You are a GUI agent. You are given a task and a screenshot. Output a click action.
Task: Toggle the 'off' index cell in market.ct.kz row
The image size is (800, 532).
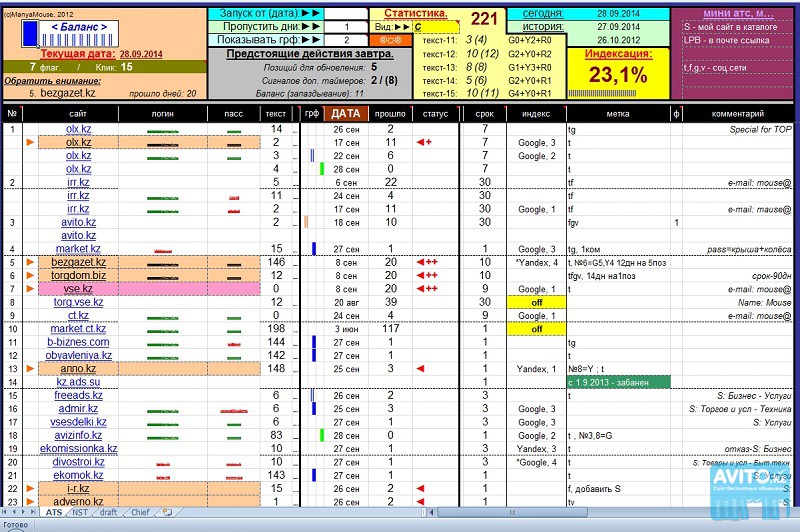tap(535, 329)
